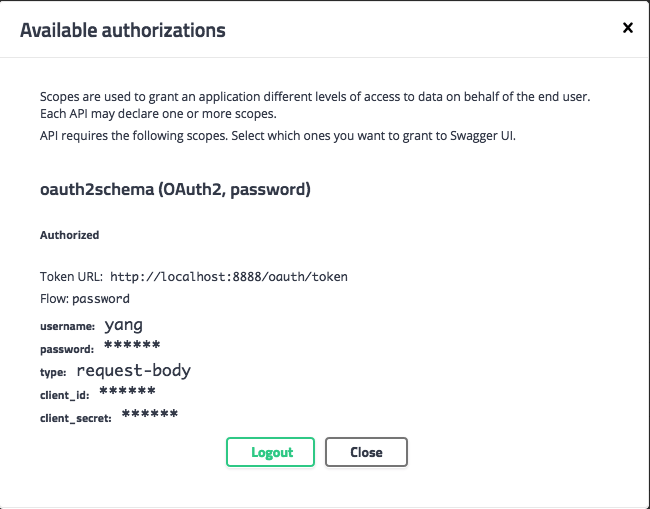This screenshot has height=509, width=650.
Task: Click the masked client_secret value
Action: click(150, 416)
